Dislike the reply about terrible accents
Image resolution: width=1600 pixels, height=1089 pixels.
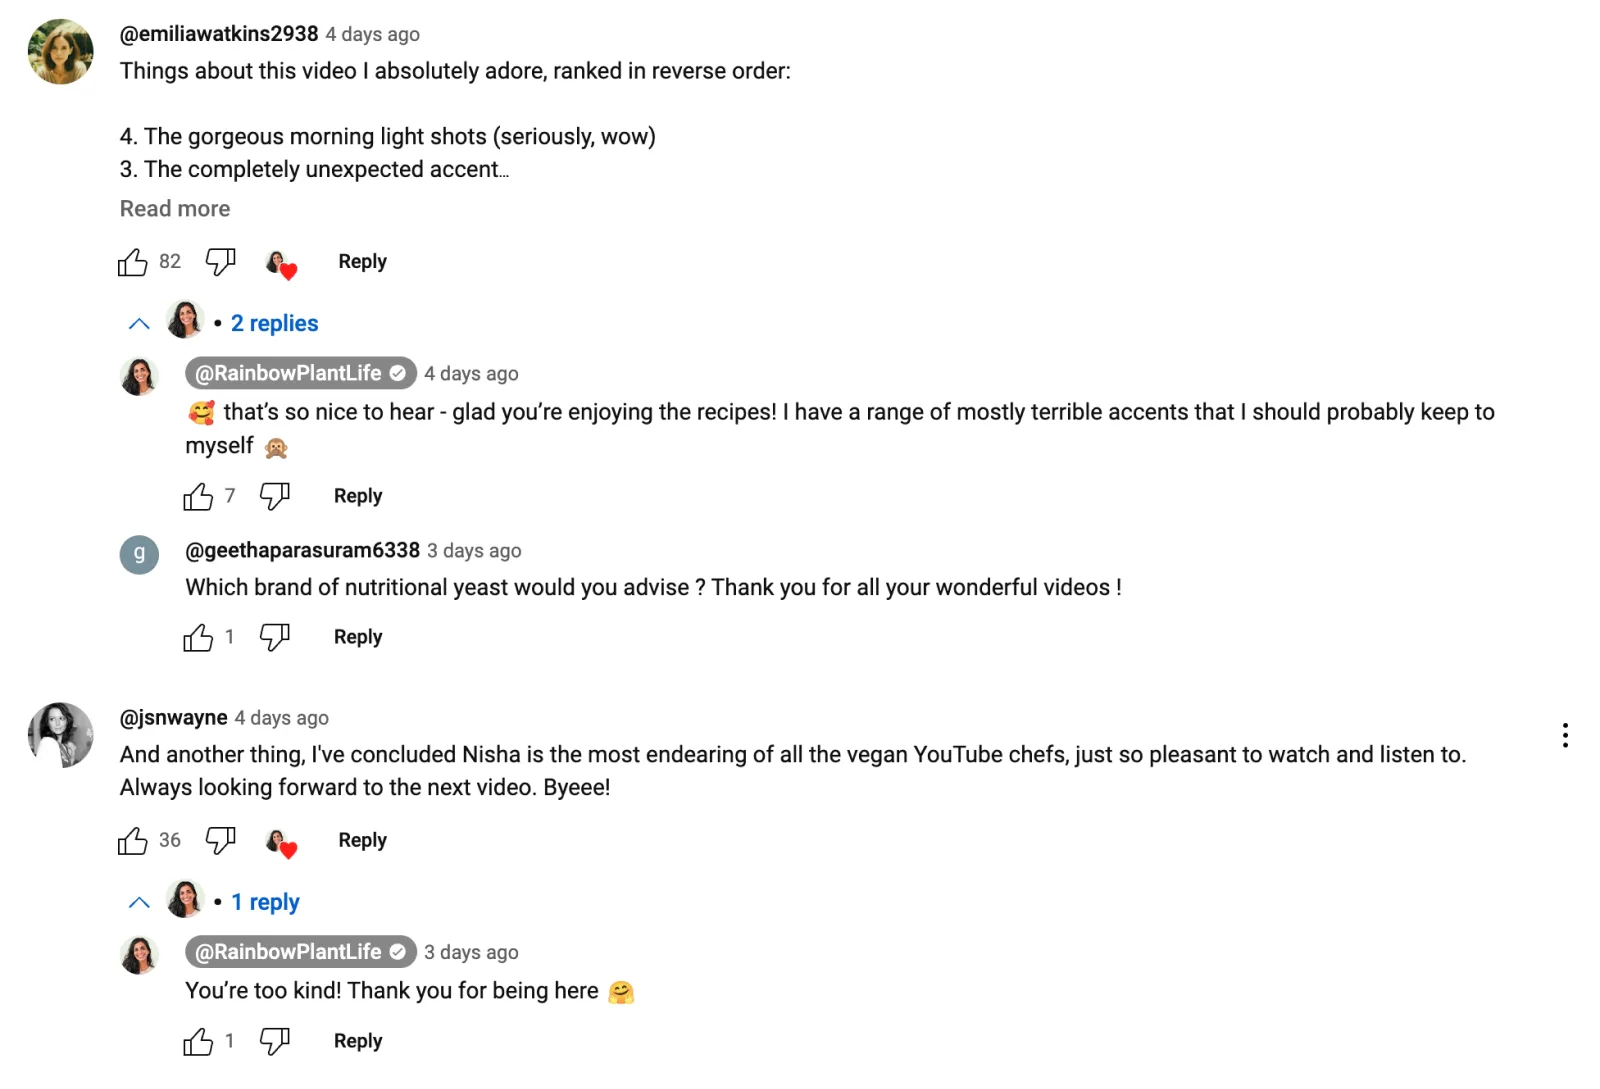274,496
